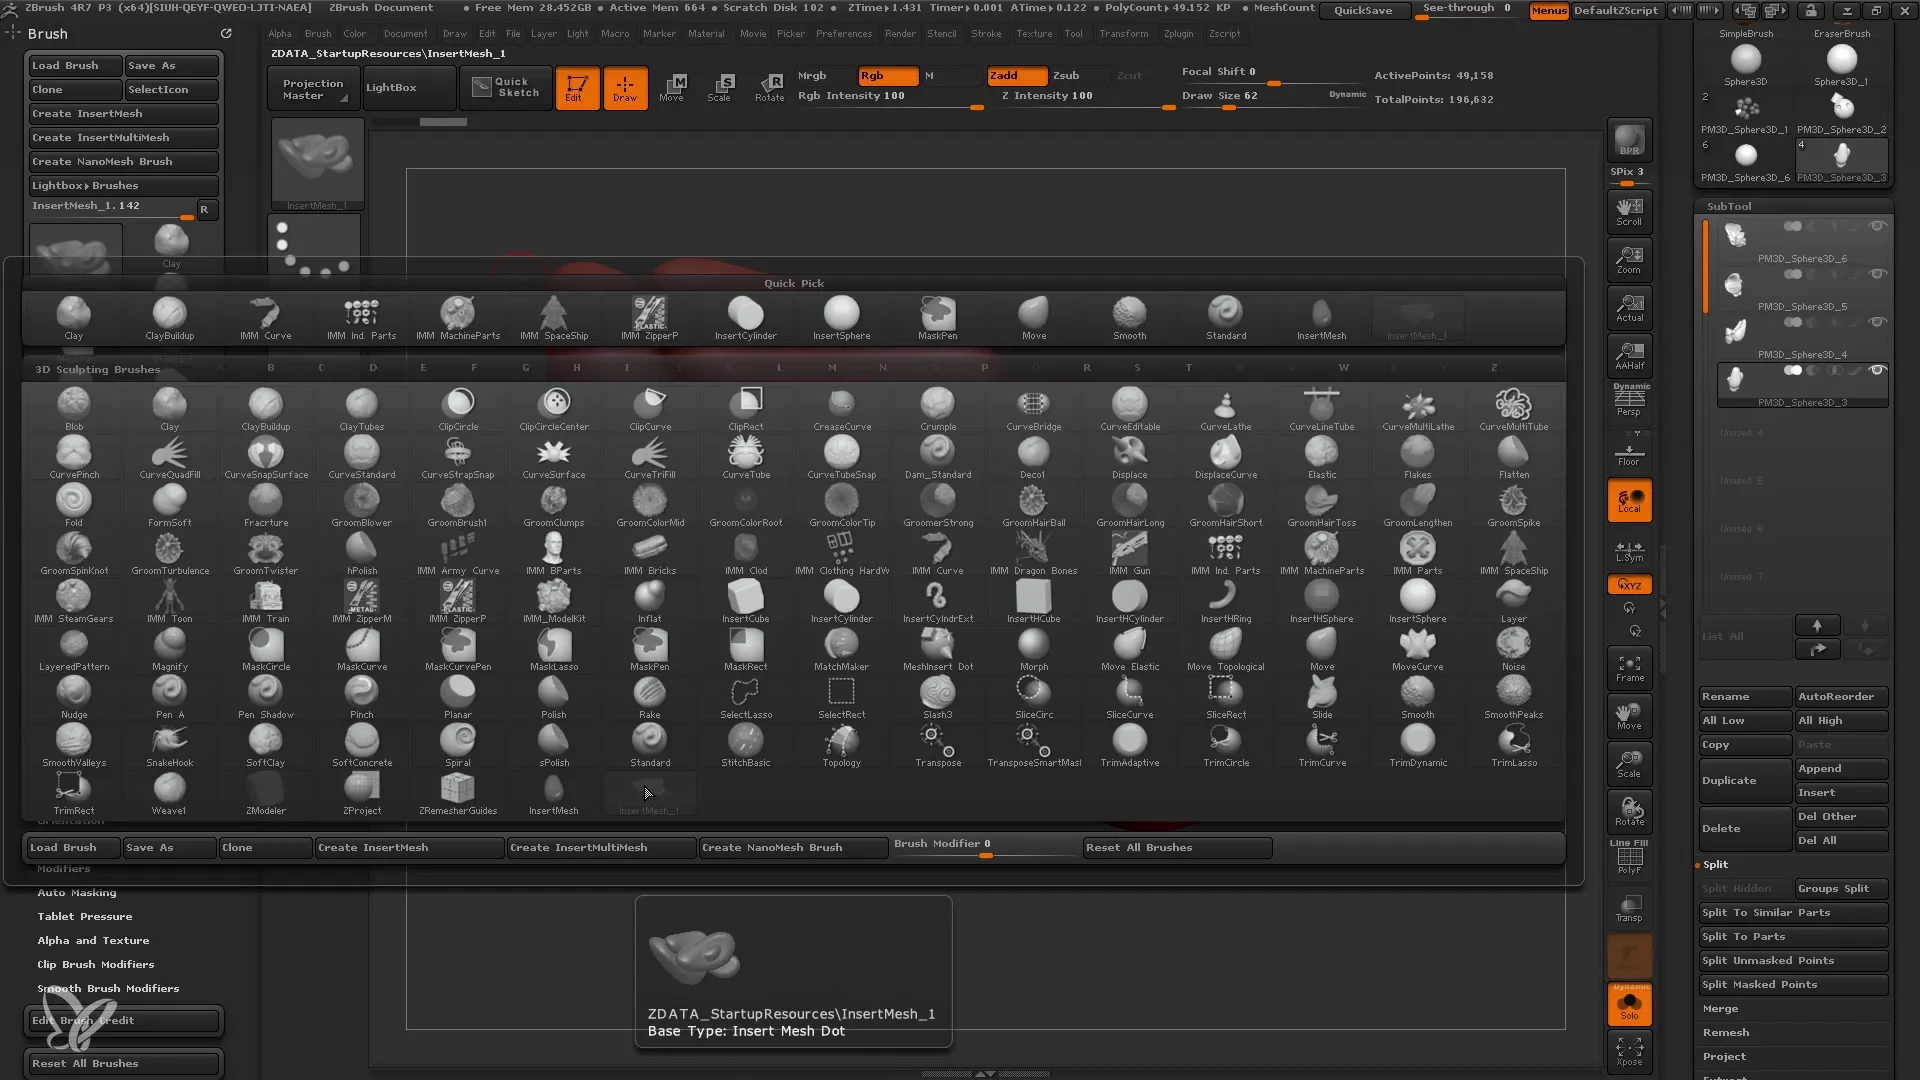Select the Topology brush

coord(841,745)
